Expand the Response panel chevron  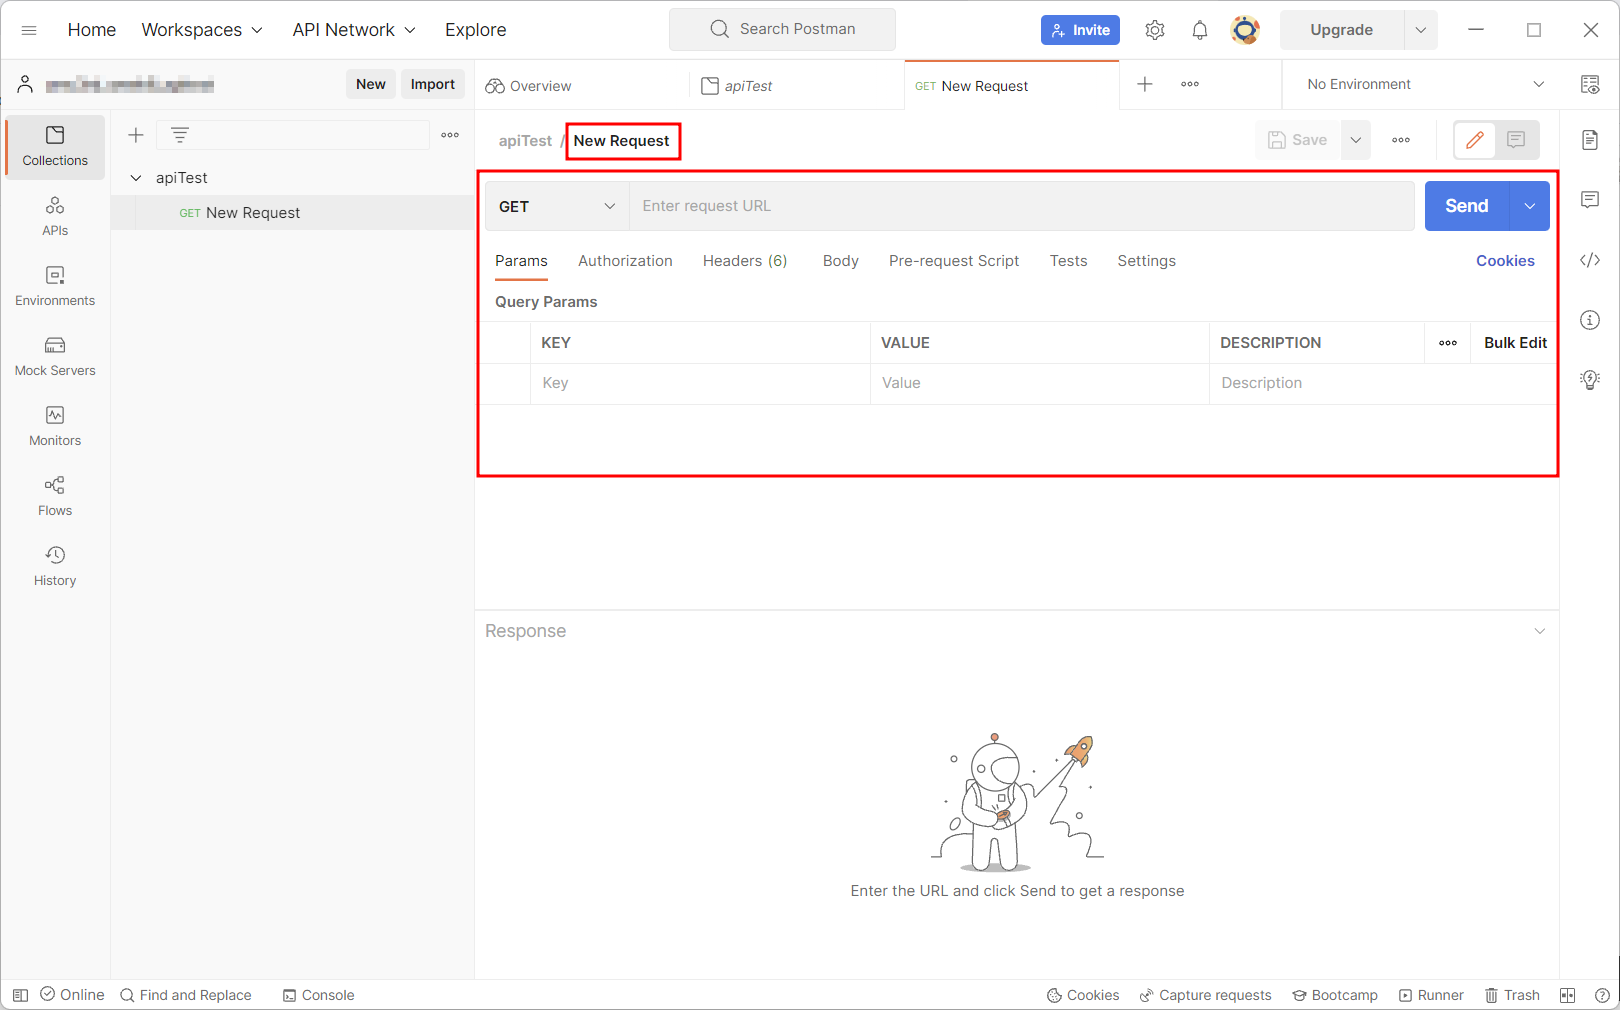pos(1540,631)
